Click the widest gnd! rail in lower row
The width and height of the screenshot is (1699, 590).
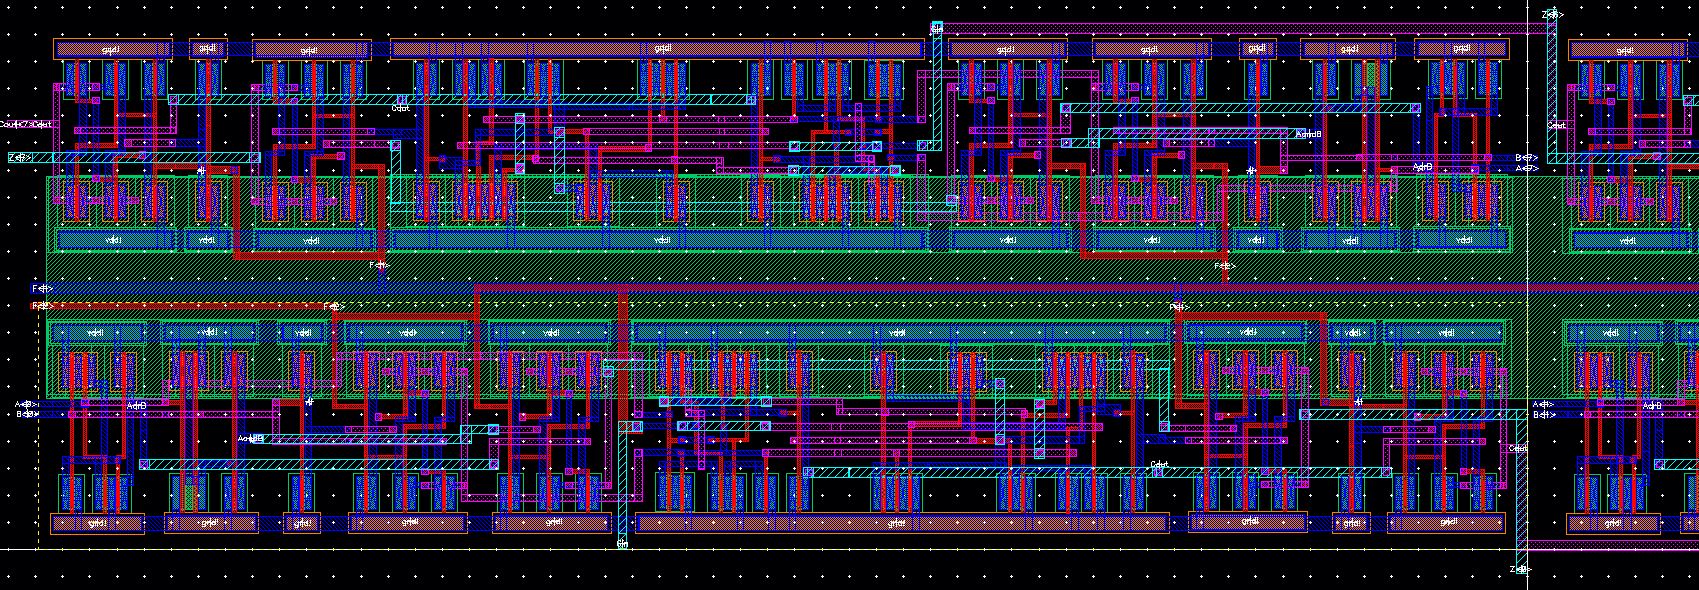tap(902, 523)
